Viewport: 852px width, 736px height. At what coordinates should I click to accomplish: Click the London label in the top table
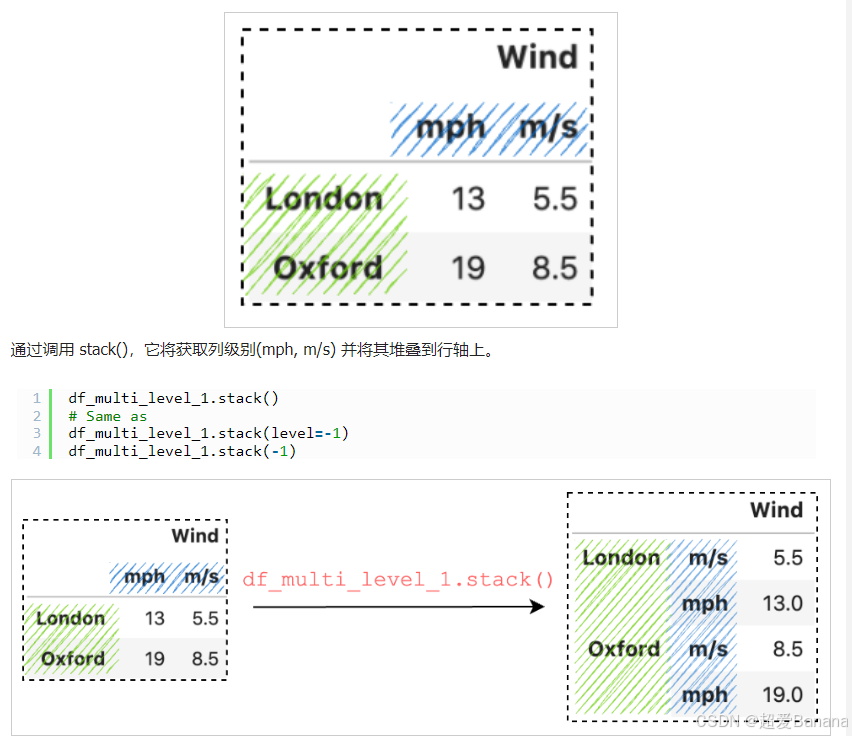click(x=324, y=198)
